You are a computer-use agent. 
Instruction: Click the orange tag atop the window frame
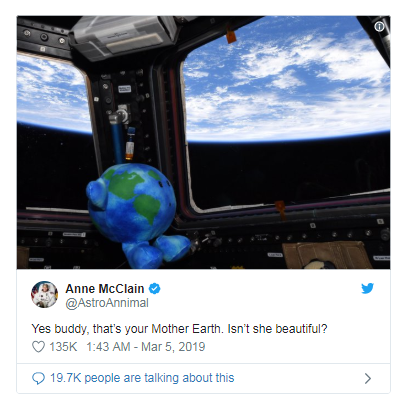pos(231,36)
